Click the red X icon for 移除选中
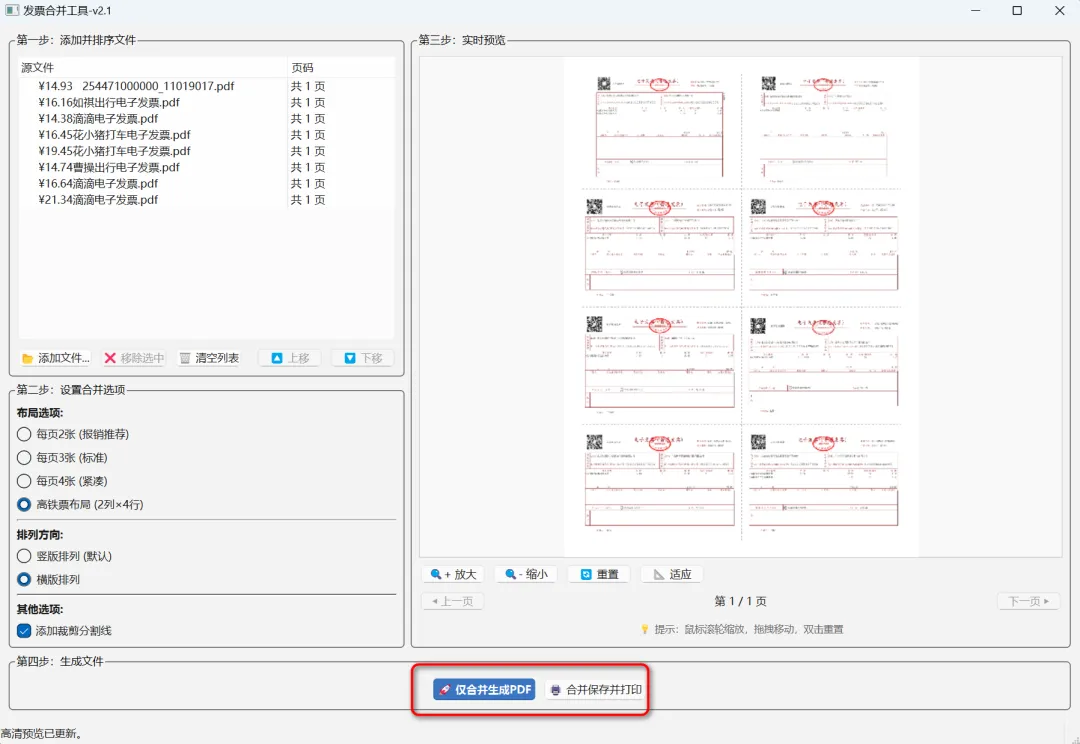1080x744 pixels. (x=110, y=358)
